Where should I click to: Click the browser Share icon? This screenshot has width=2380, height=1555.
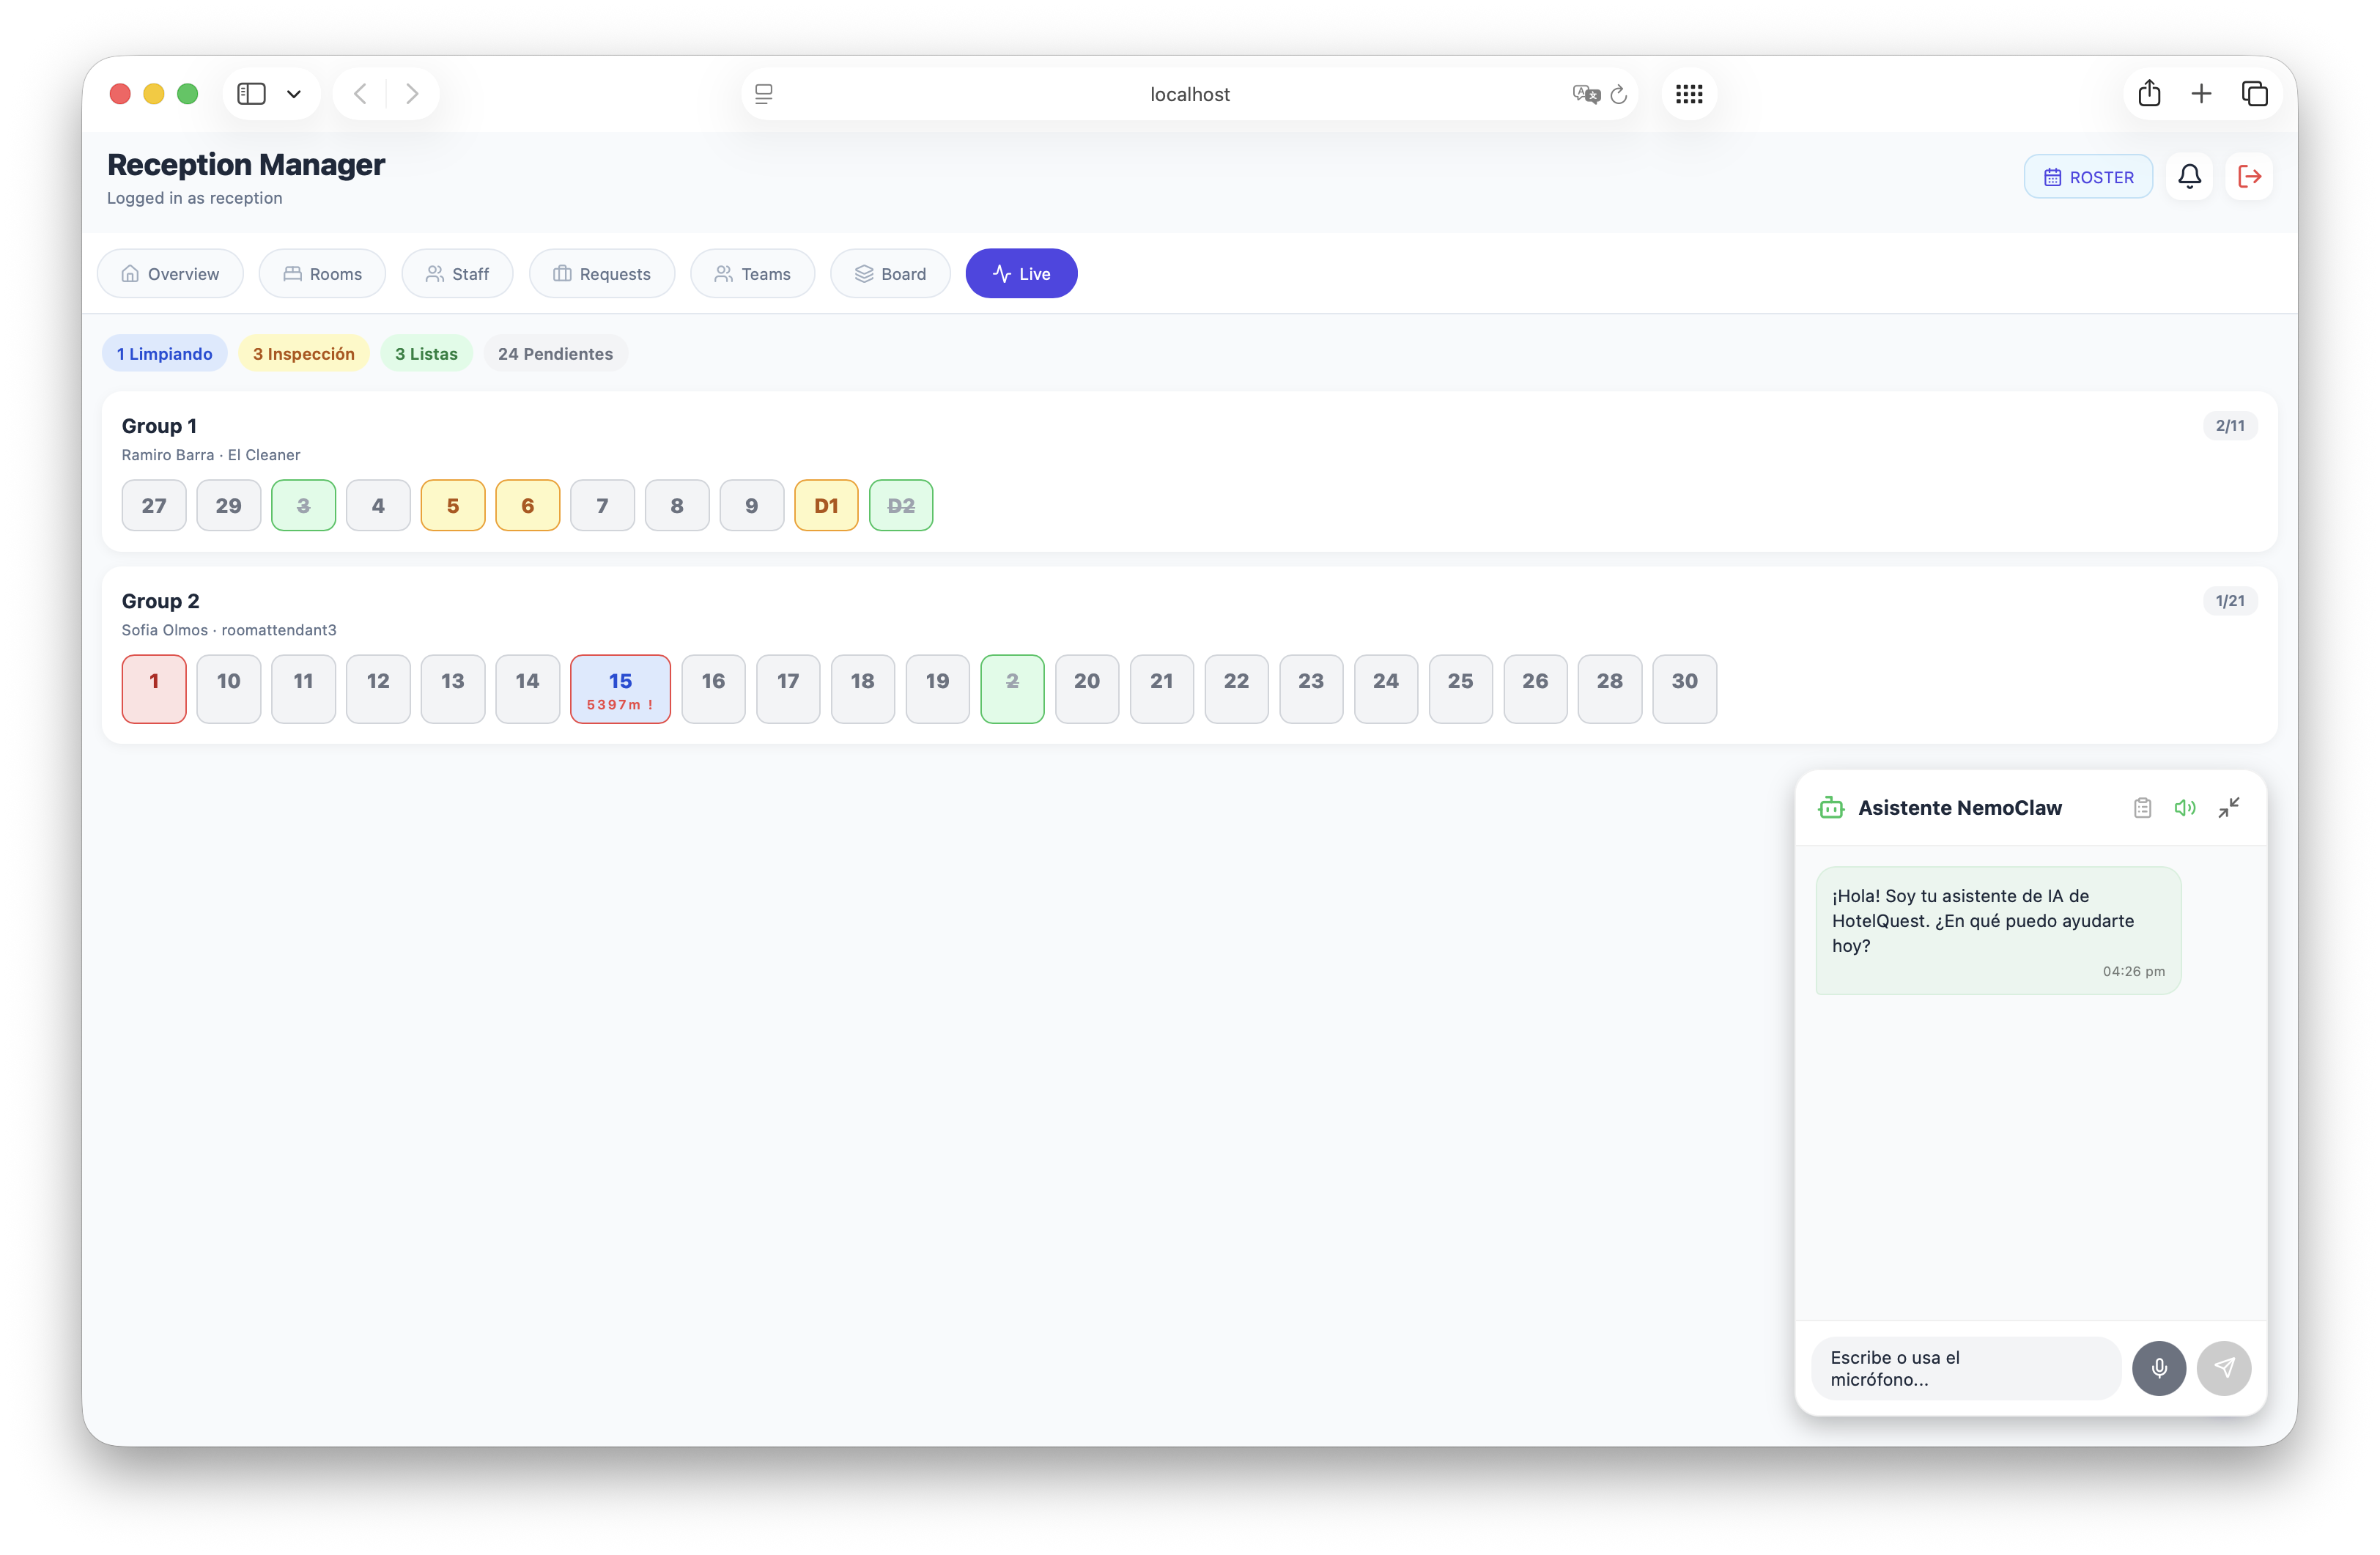point(2149,94)
